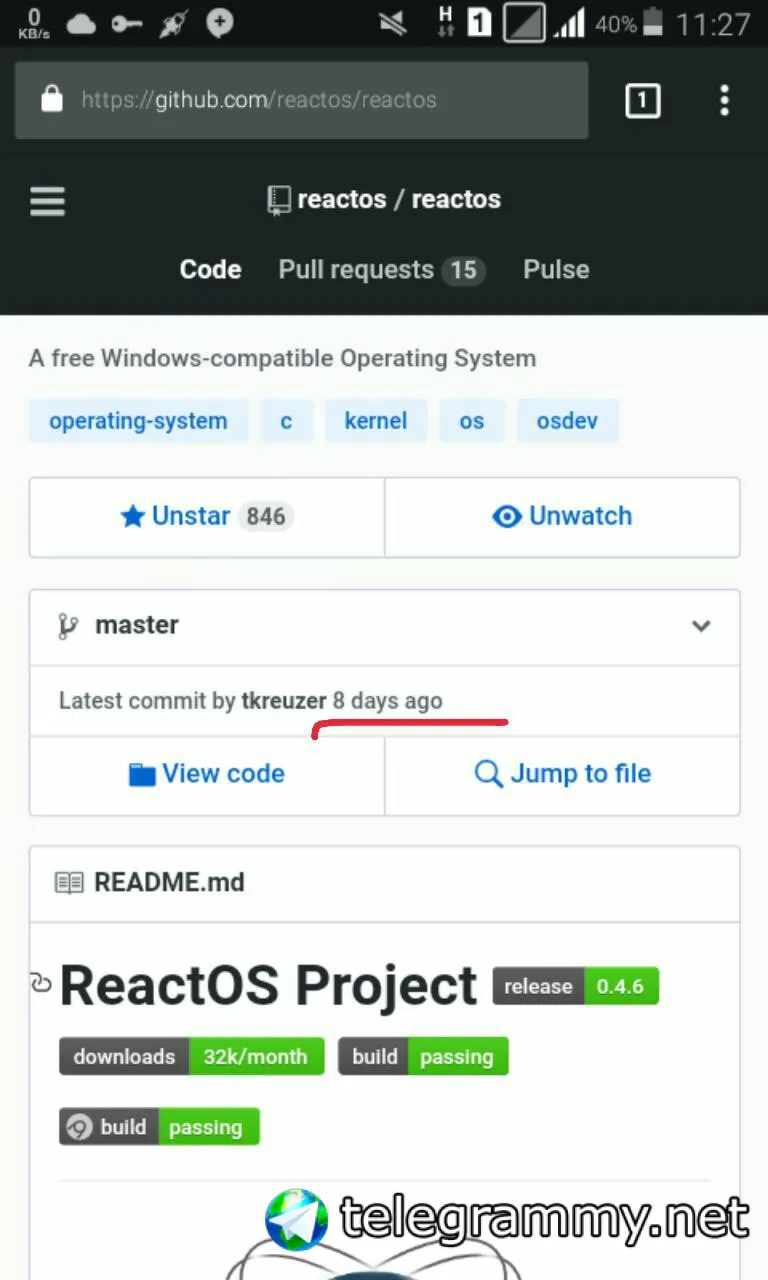This screenshot has height=1280, width=768.
Task: Click the release 0.4.6 badge
Action: [575, 986]
